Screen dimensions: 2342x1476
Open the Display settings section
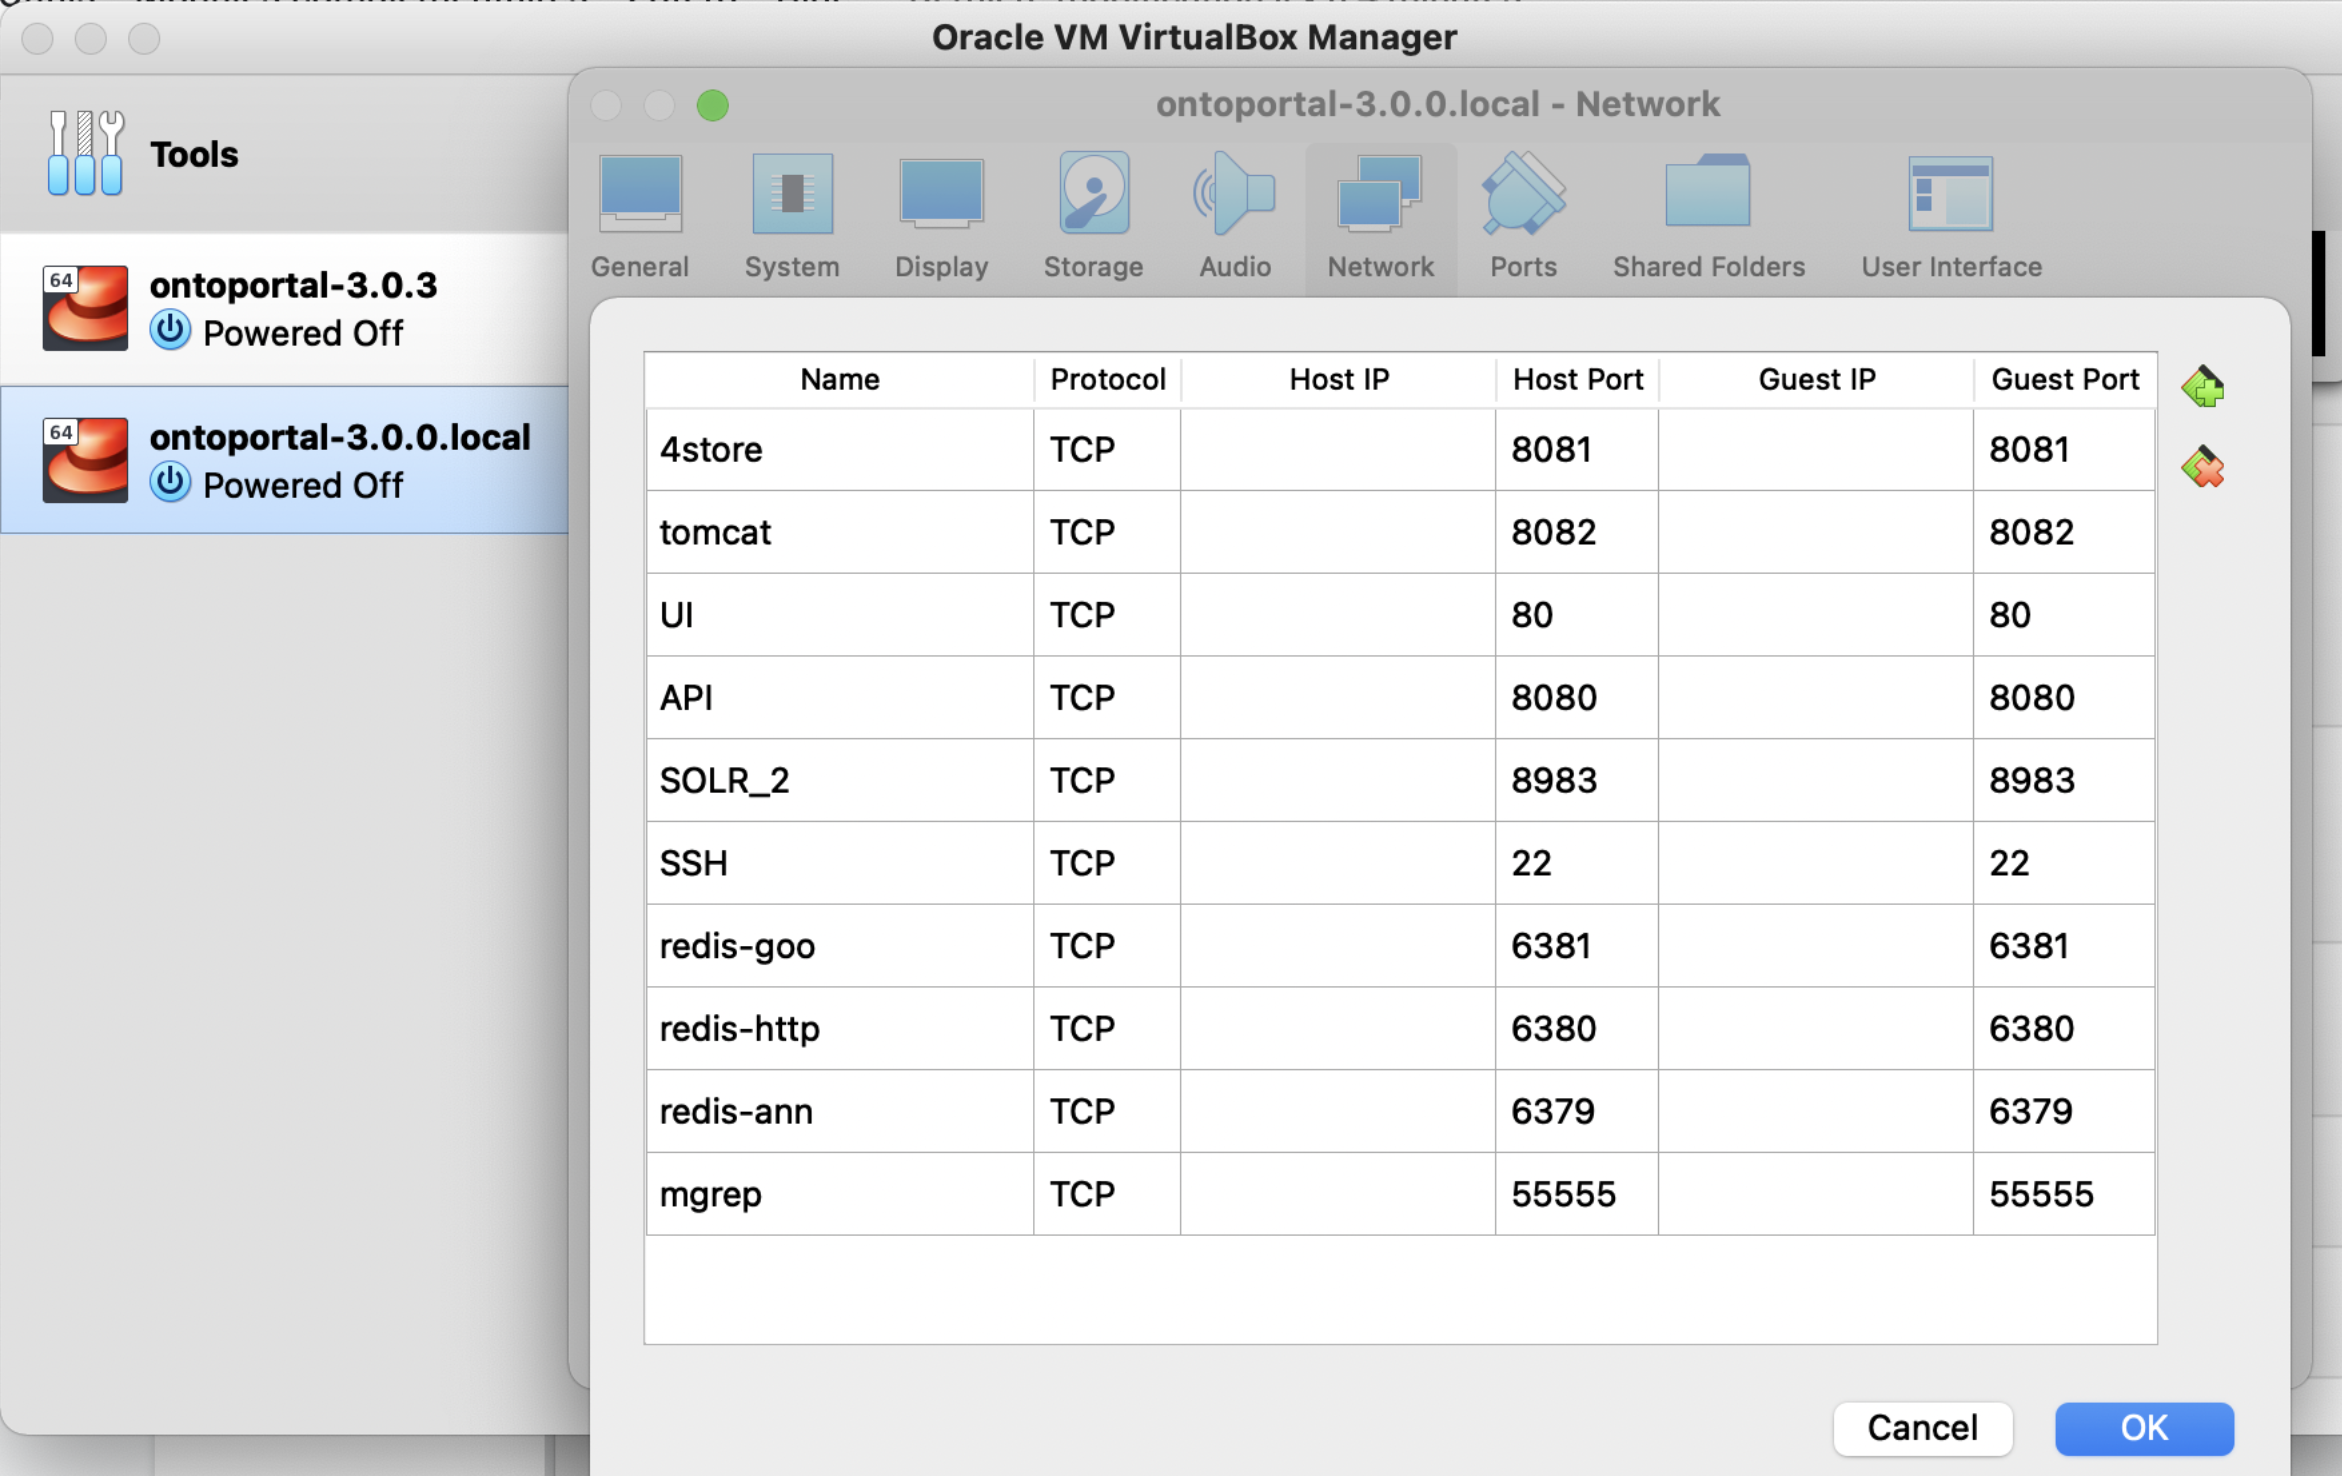click(941, 218)
